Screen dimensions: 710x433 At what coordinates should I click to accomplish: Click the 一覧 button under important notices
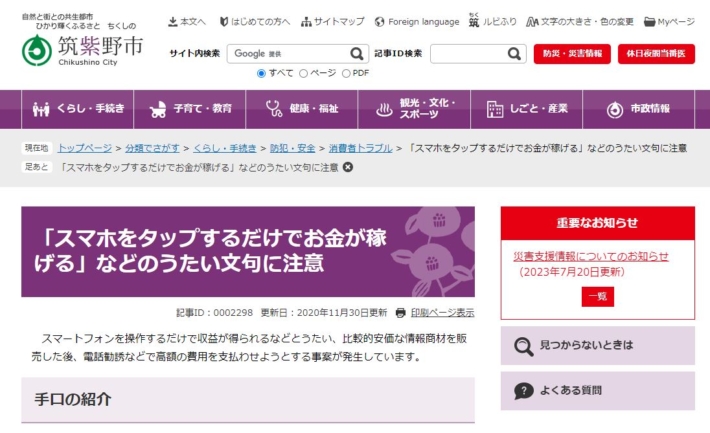coord(598,297)
